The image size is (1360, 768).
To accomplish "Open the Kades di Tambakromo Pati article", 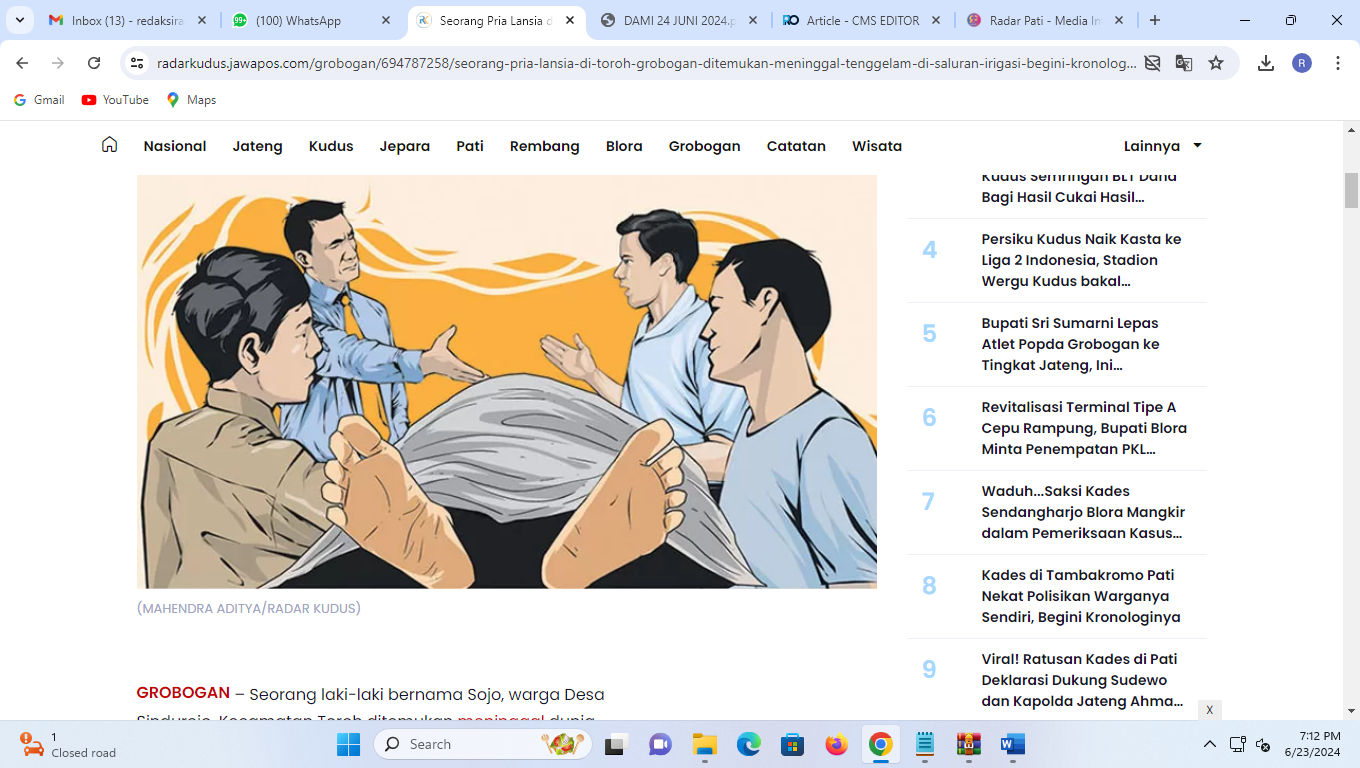I will [1081, 596].
